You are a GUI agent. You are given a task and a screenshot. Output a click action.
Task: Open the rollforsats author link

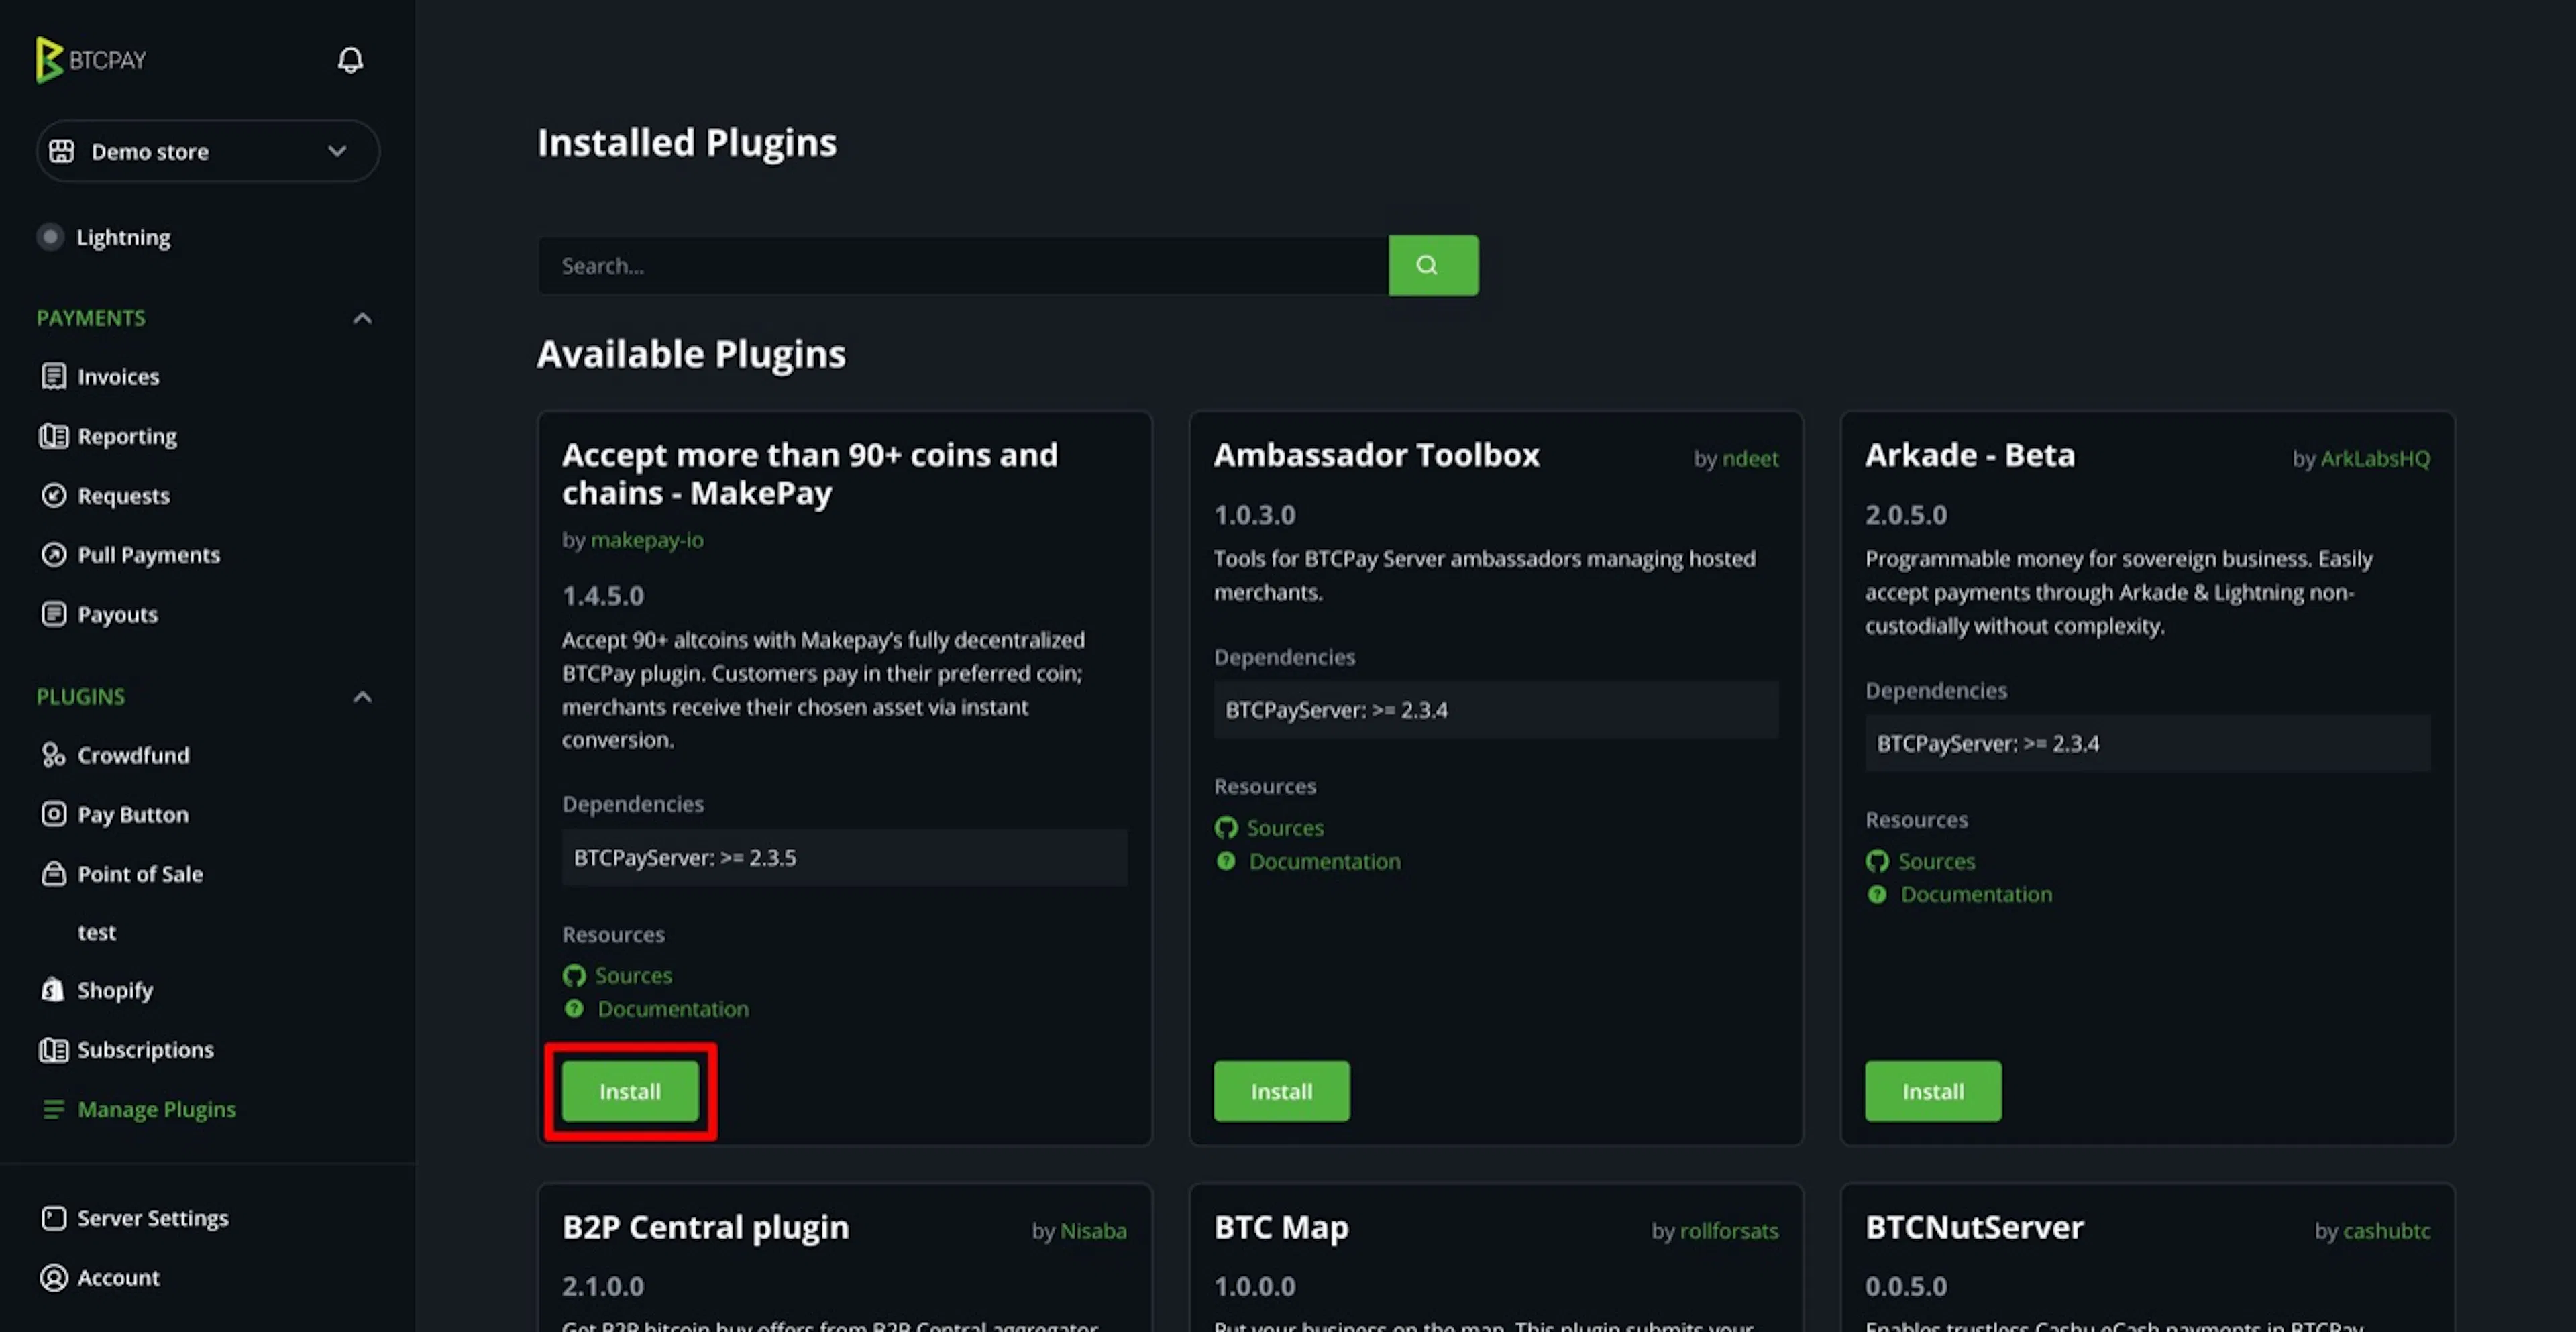[1729, 1231]
